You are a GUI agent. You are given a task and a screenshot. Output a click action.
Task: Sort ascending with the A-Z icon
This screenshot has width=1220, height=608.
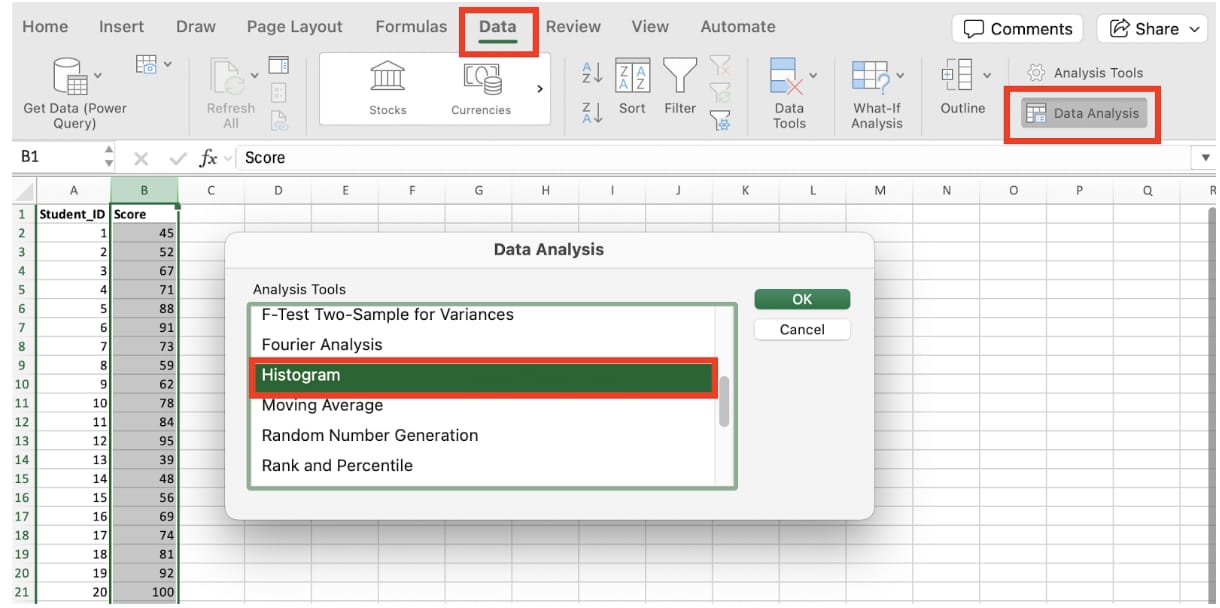(x=591, y=72)
